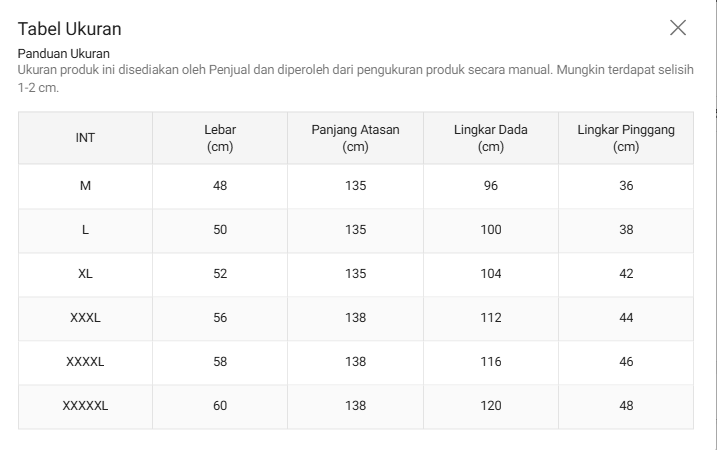Screen dimensions: 717x450
Task: Select the size L row label
Action: [85, 230]
